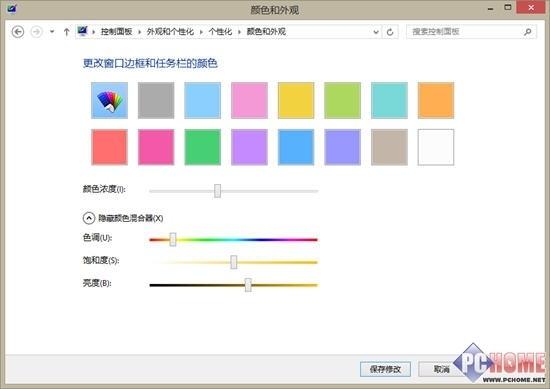Click the 取消 button
Viewport: 550px width, 389px height.
coord(442,369)
